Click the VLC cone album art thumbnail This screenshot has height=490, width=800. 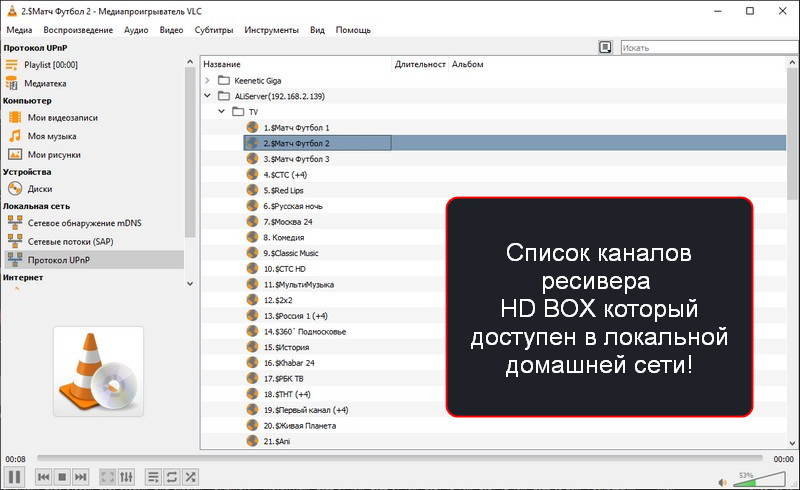point(98,372)
